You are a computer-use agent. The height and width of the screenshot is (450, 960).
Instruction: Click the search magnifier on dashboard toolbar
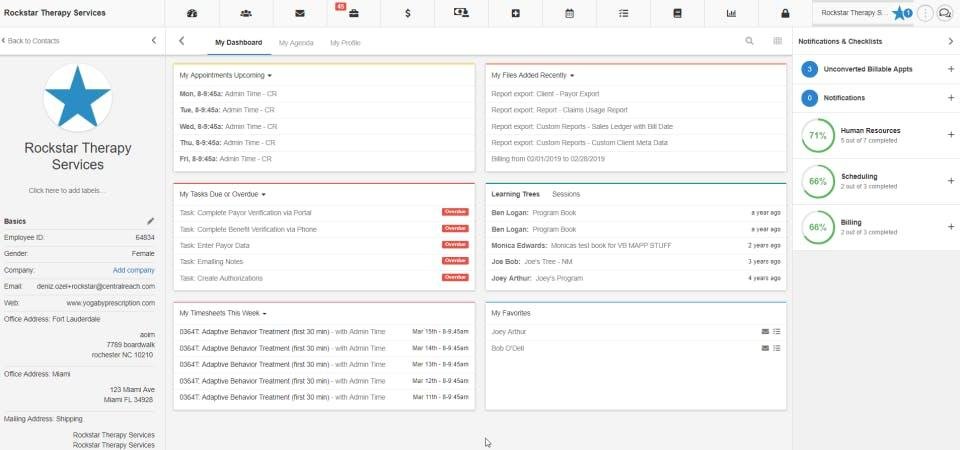[x=749, y=41]
